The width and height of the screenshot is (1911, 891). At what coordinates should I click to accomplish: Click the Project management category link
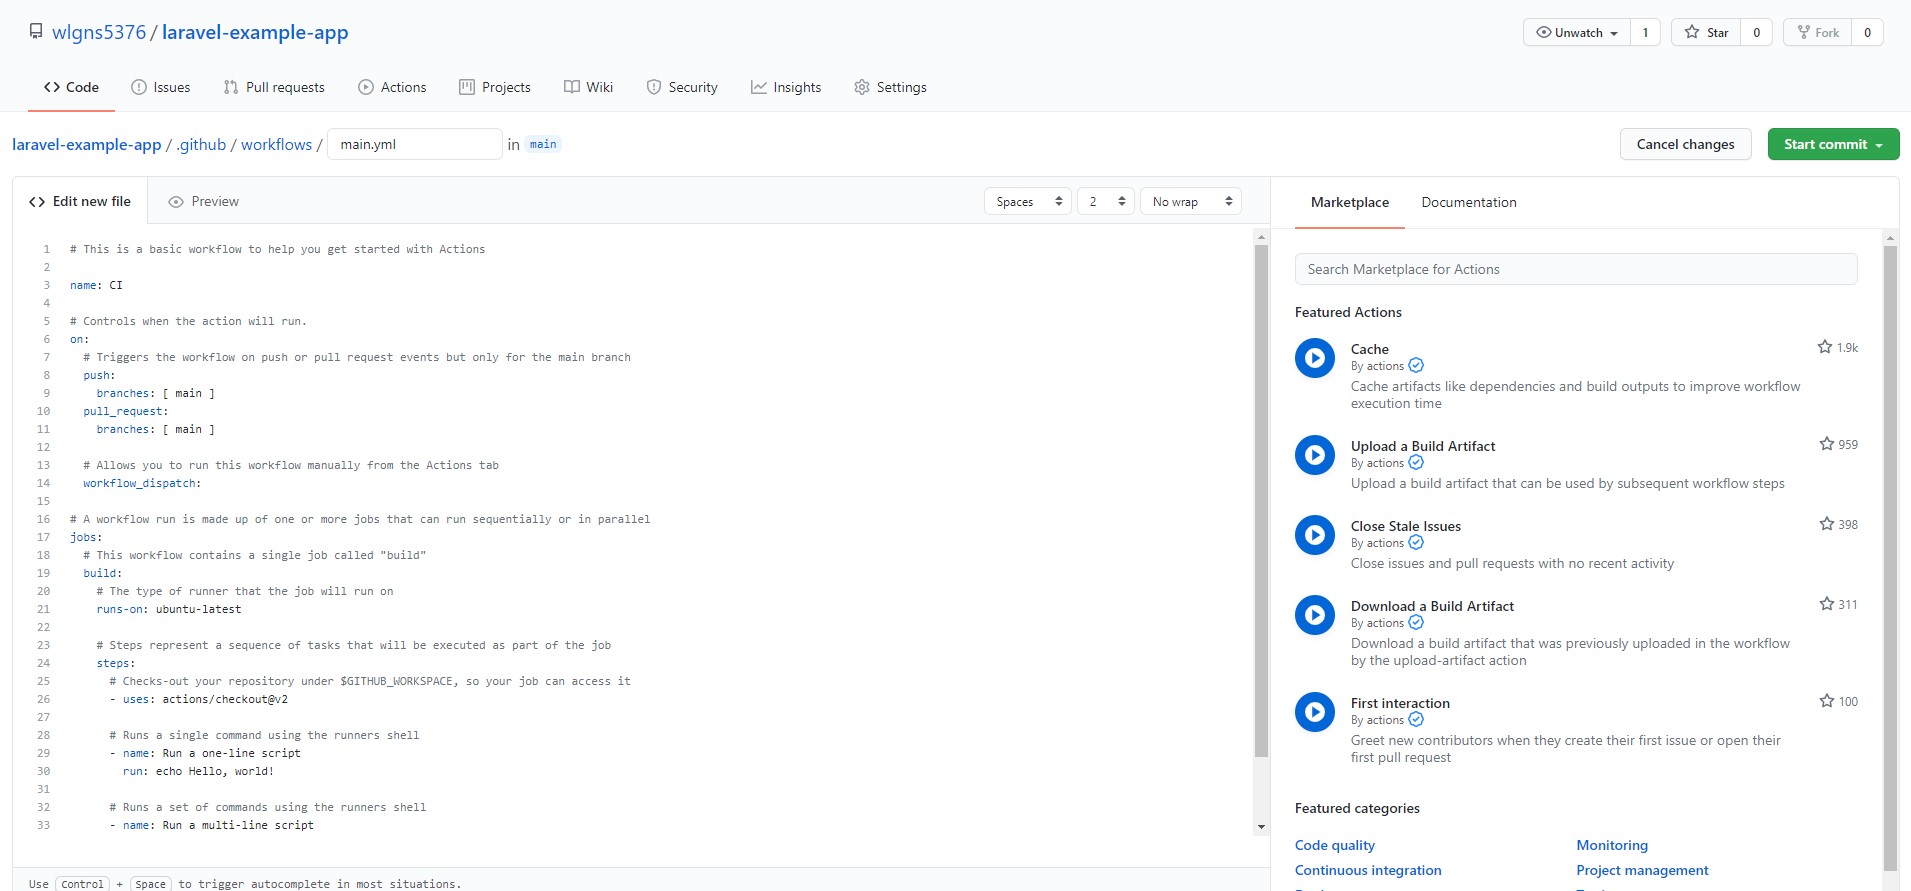coord(1642,870)
